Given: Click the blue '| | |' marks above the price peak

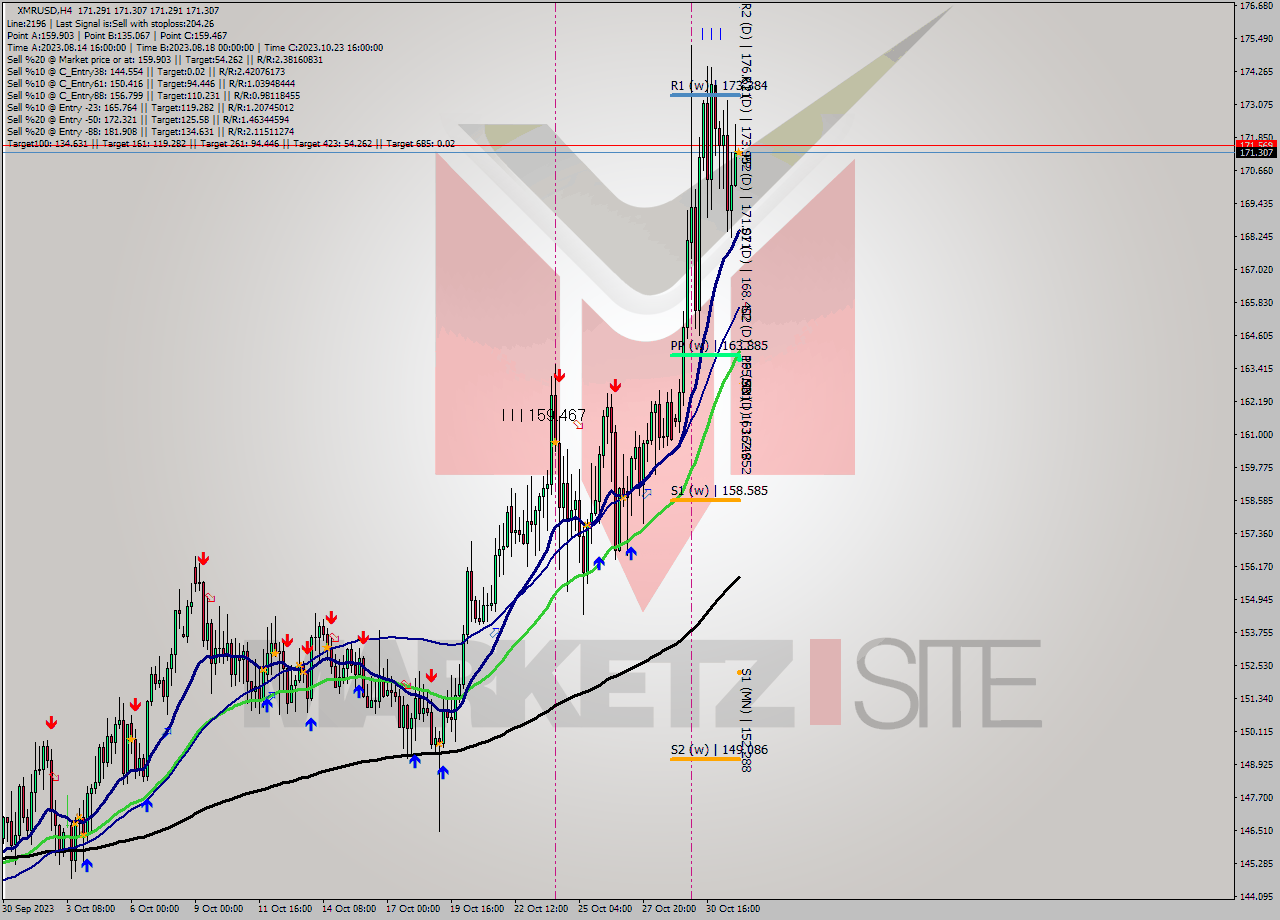Looking at the screenshot, I should 711,34.
